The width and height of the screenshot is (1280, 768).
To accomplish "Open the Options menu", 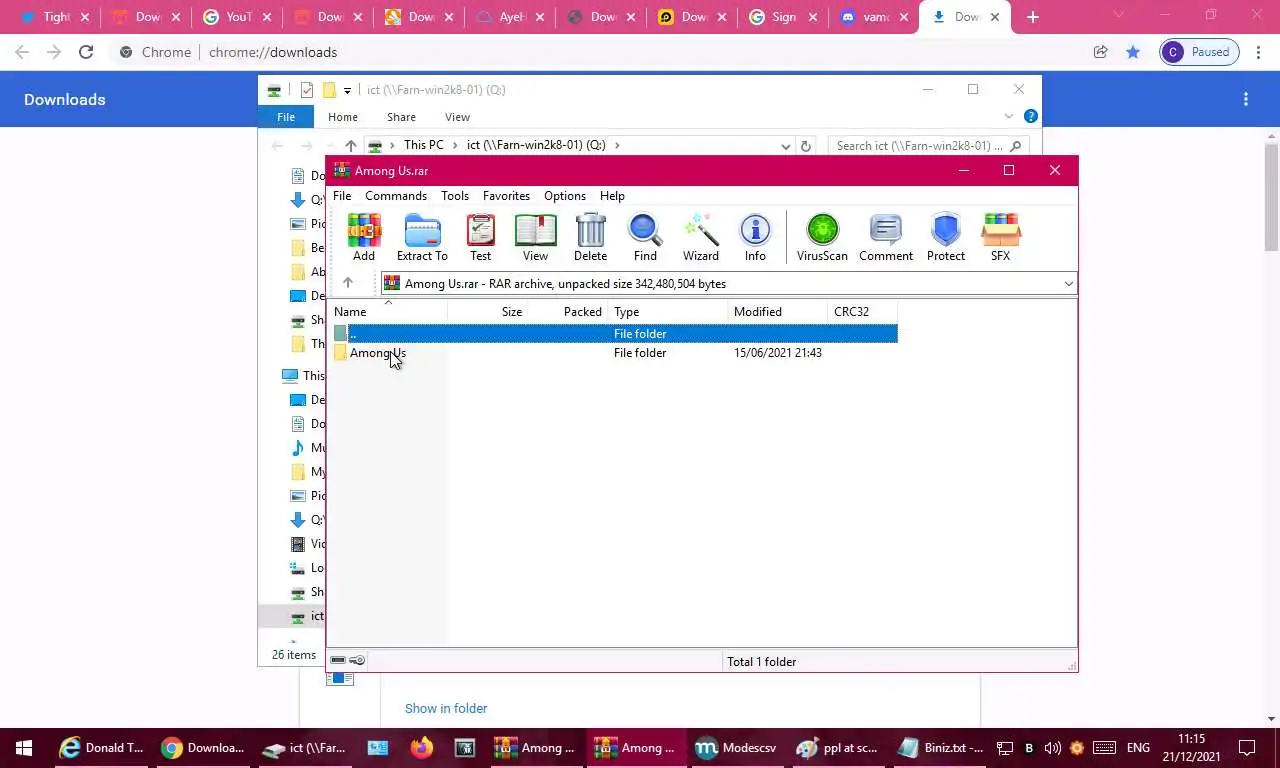I will click(x=565, y=196).
